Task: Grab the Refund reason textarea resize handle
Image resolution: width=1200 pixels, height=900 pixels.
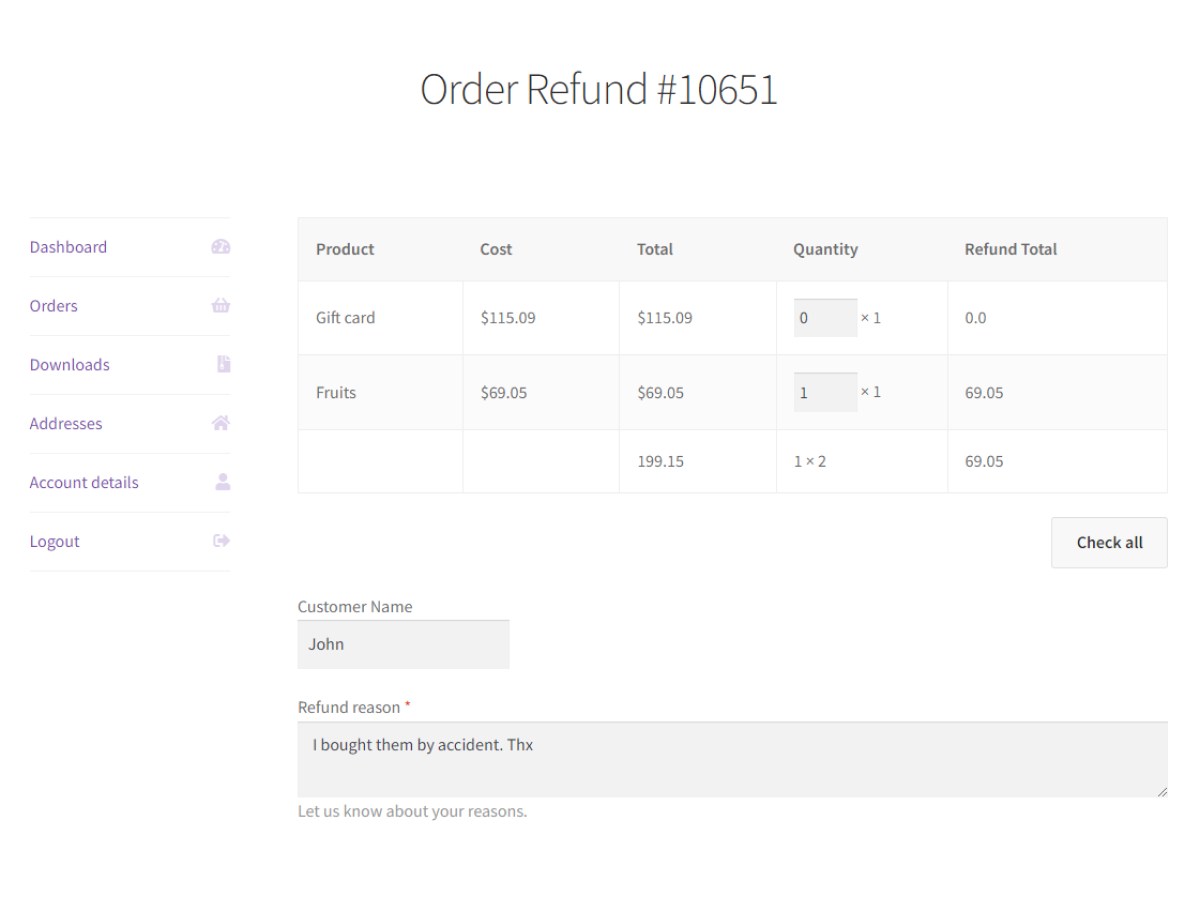Action: coord(1161,791)
